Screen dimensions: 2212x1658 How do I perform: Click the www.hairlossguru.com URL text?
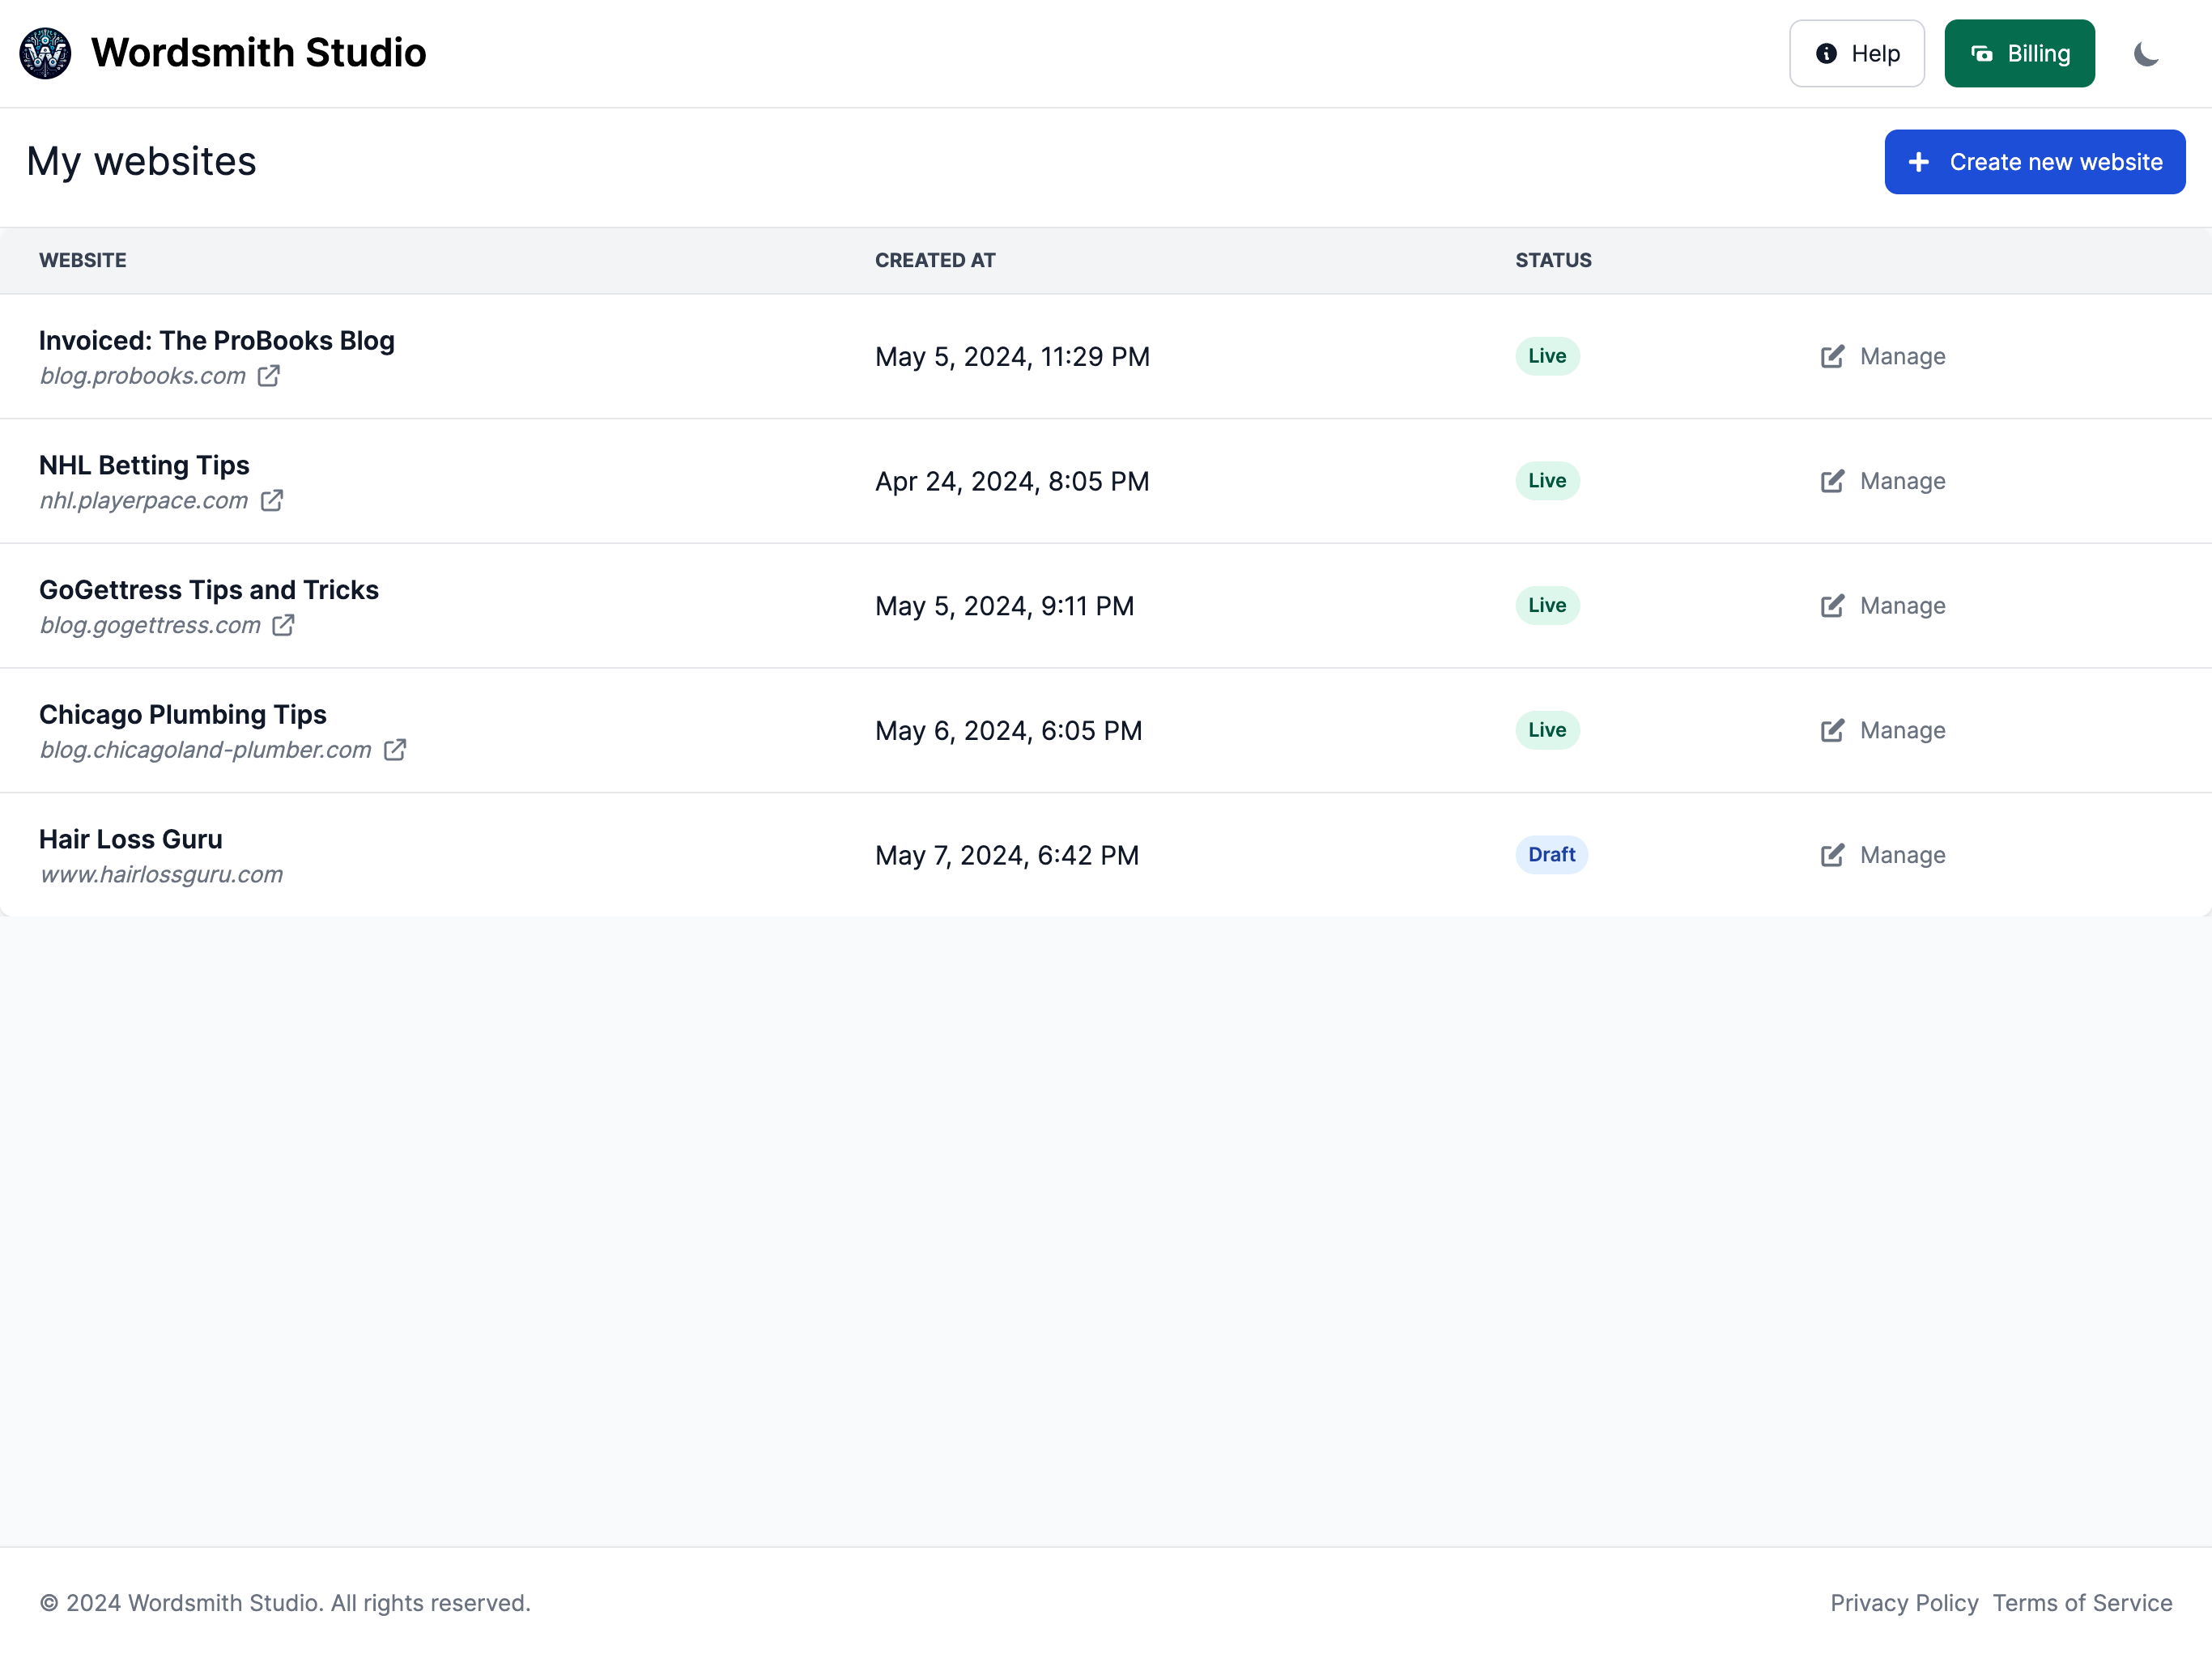[x=162, y=875]
